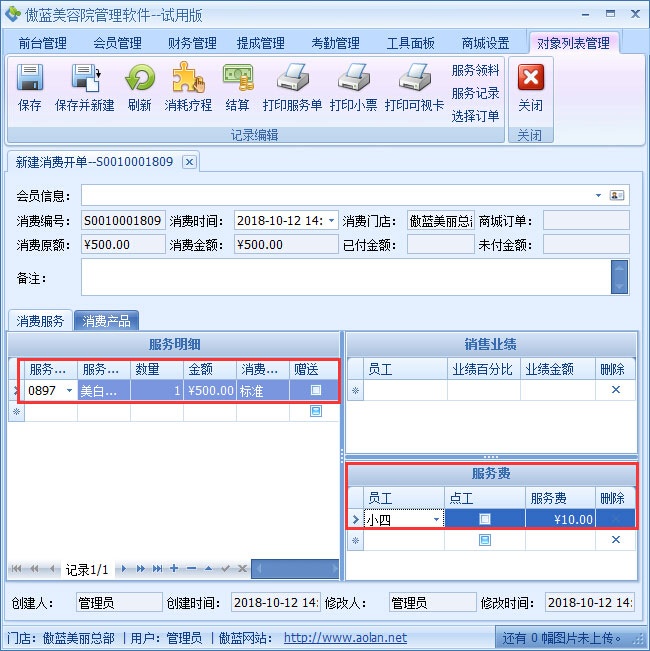Click the 结算 money icon

pyautogui.click(x=238, y=78)
